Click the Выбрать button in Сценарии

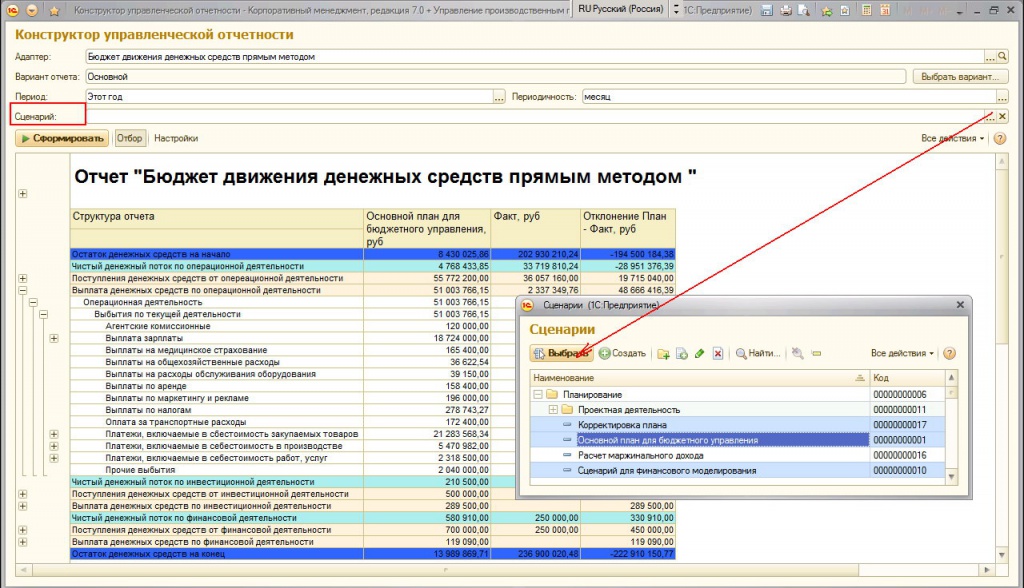point(561,353)
